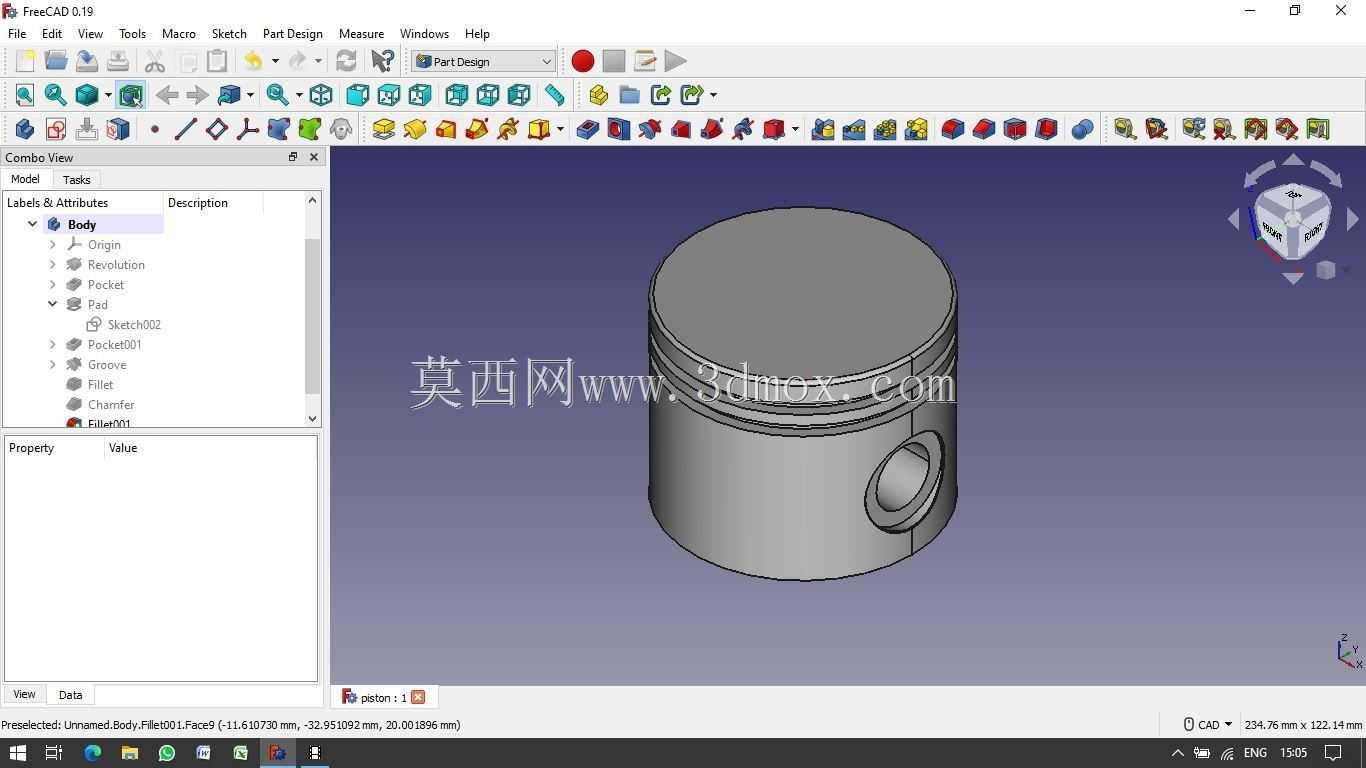
Task: Click the viewport dimensions in status bar
Action: (1302, 724)
